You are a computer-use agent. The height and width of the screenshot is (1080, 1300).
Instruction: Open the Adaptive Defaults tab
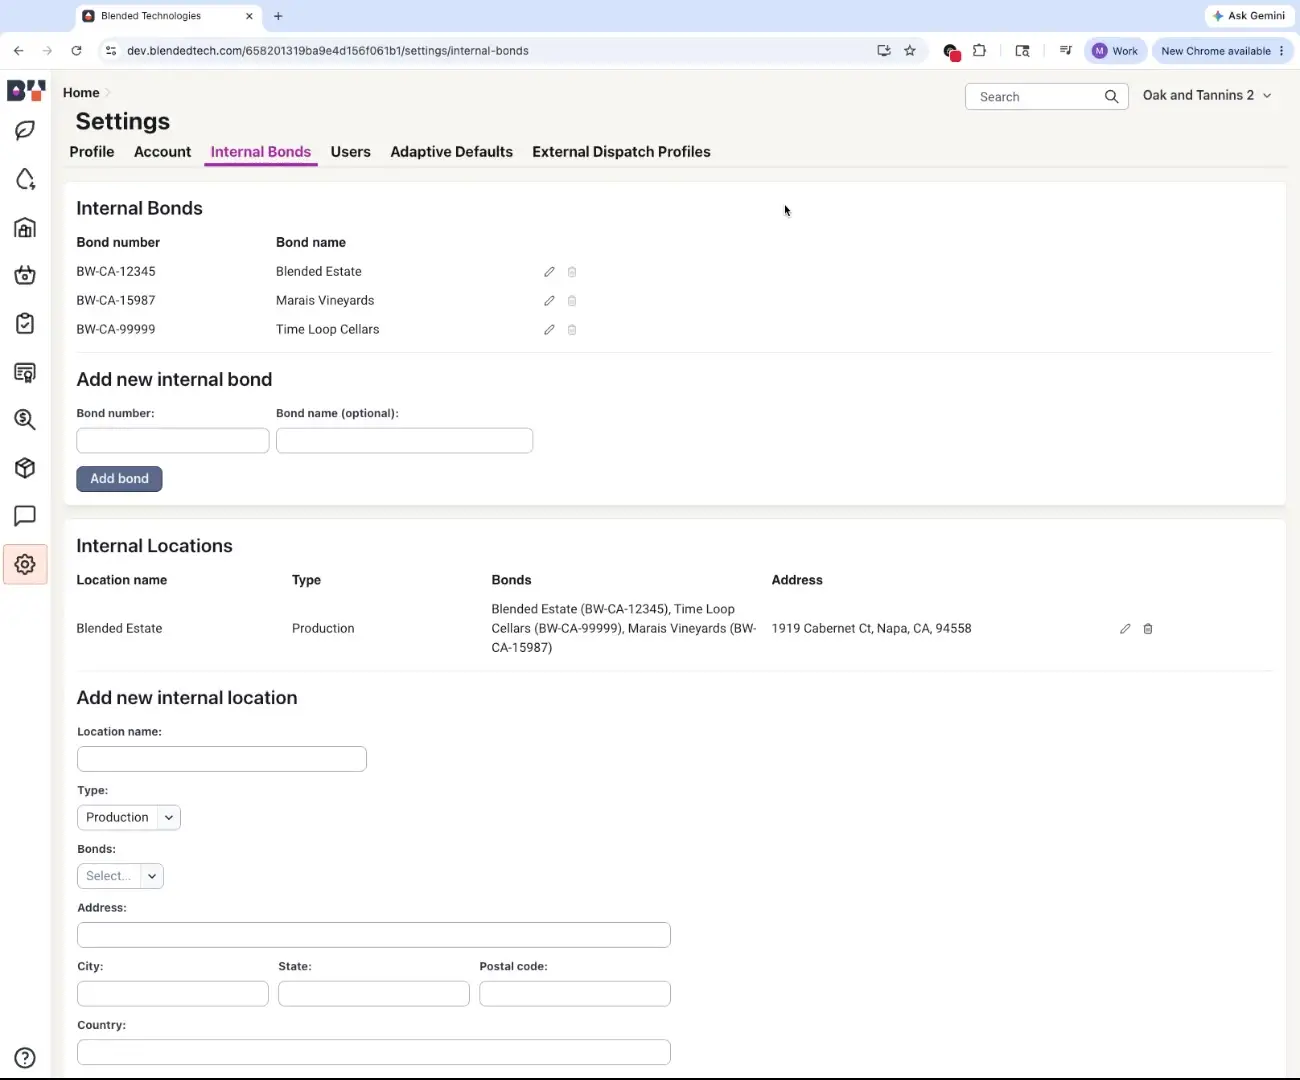click(451, 152)
